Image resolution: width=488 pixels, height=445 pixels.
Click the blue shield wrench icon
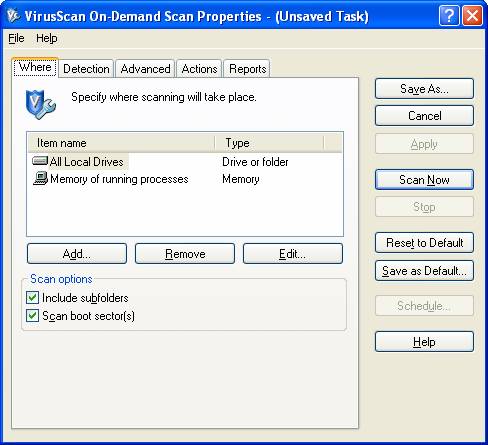[41, 104]
